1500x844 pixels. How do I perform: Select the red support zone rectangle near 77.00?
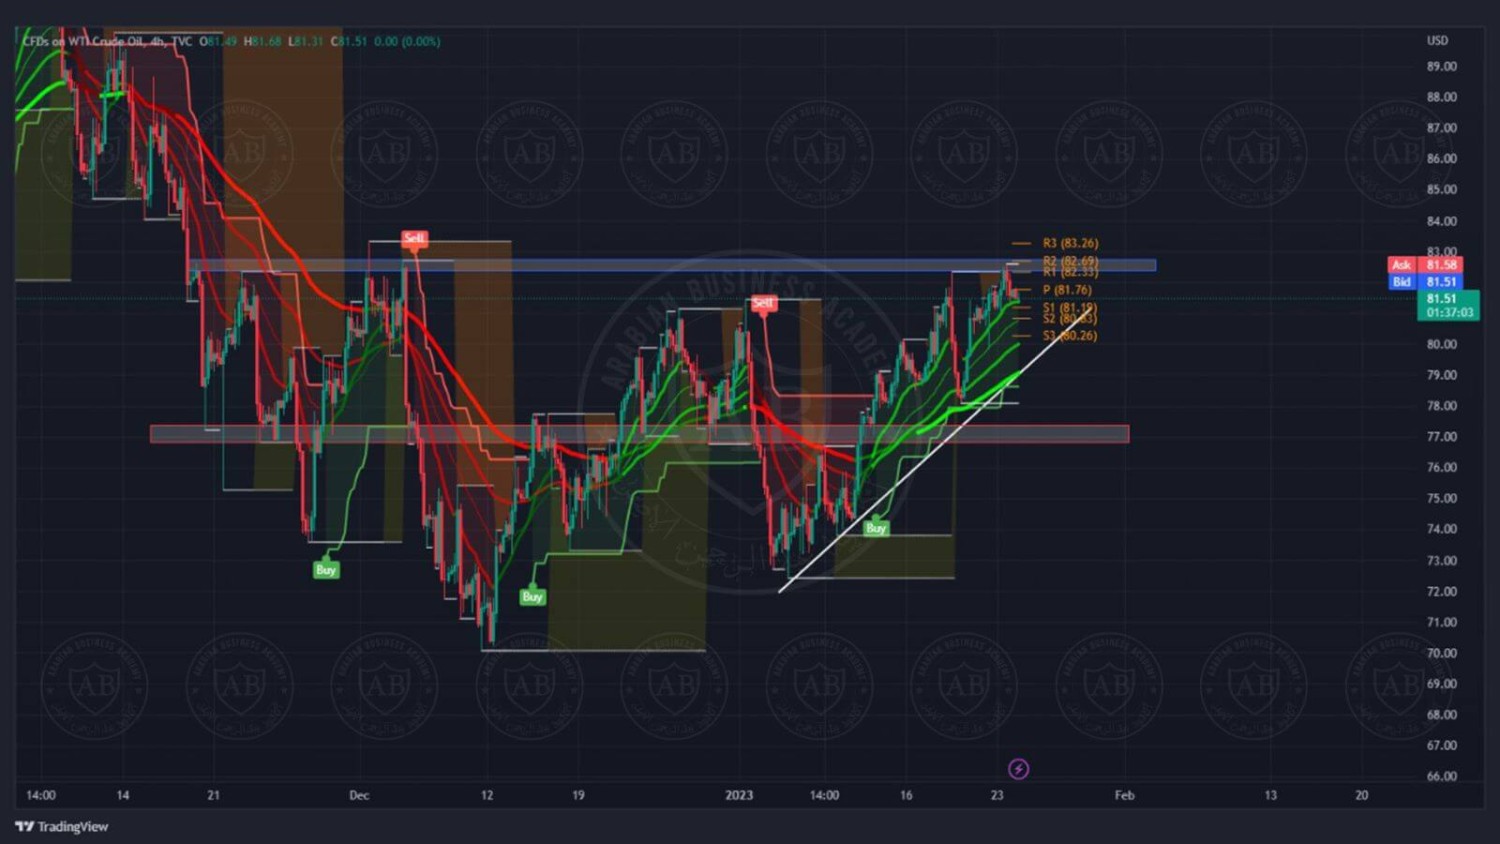tap(639, 434)
